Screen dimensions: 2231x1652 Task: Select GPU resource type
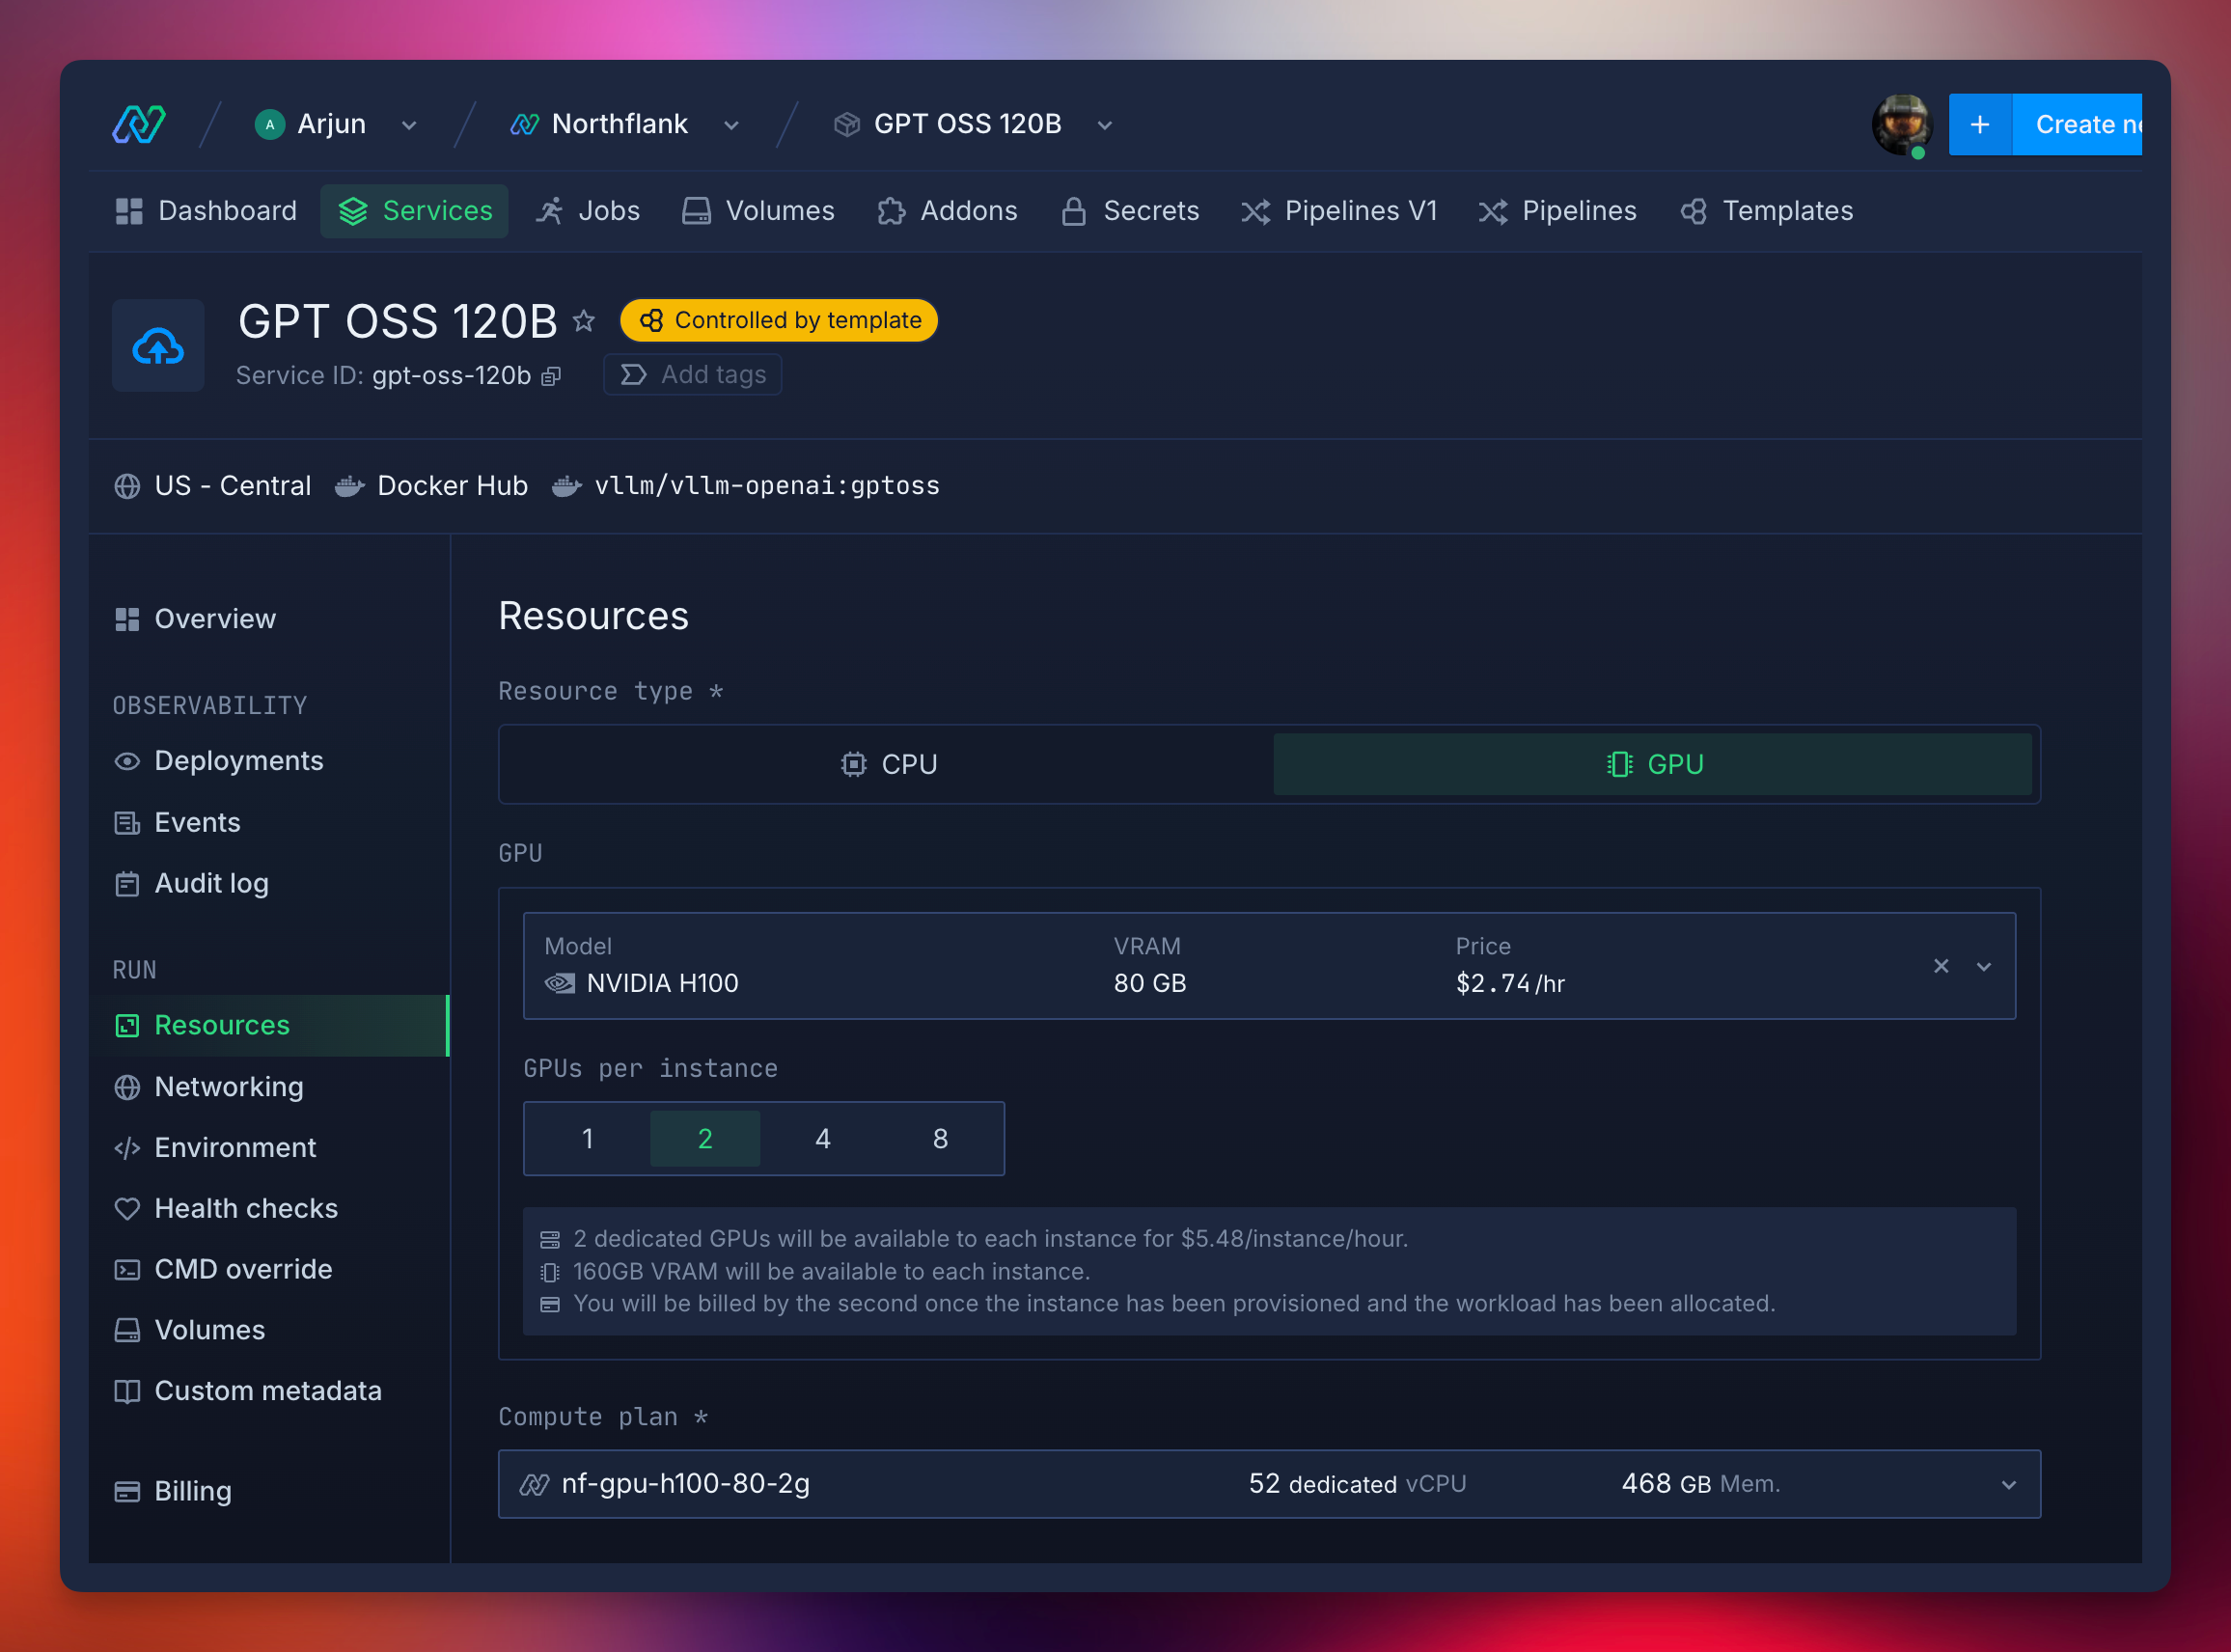pyautogui.click(x=1652, y=764)
